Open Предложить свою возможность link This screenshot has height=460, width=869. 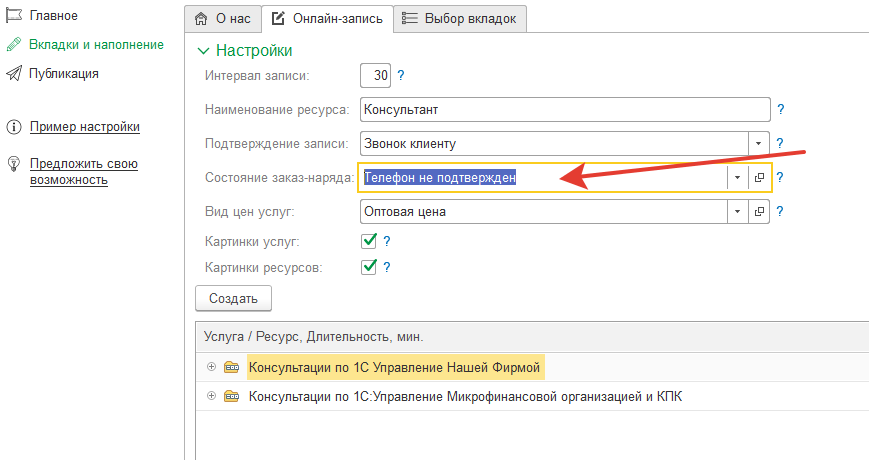(x=84, y=172)
